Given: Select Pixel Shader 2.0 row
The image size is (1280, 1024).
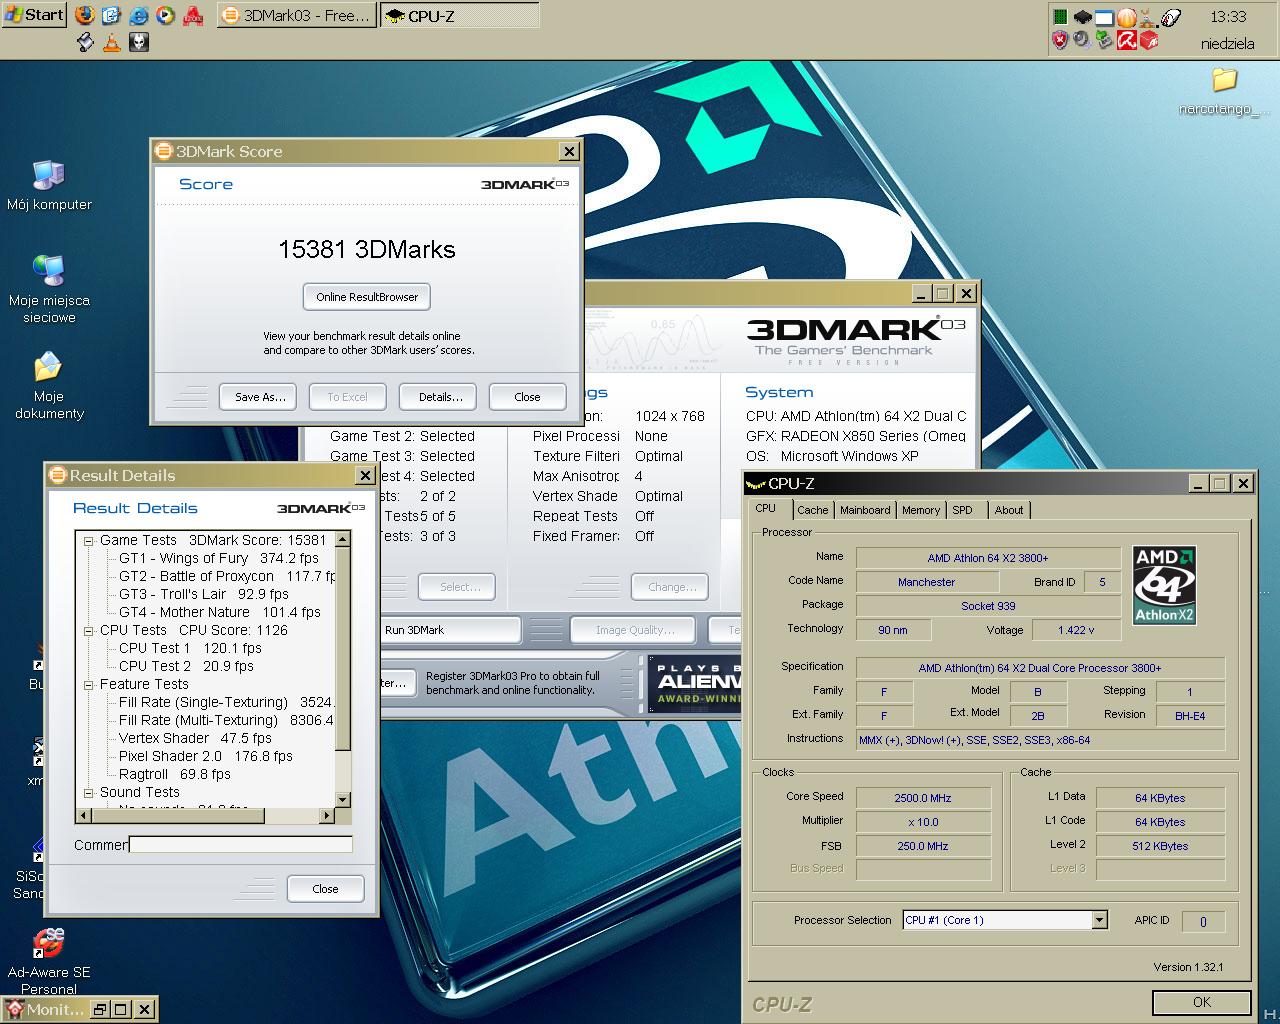Looking at the screenshot, I should (x=206, y=756).
